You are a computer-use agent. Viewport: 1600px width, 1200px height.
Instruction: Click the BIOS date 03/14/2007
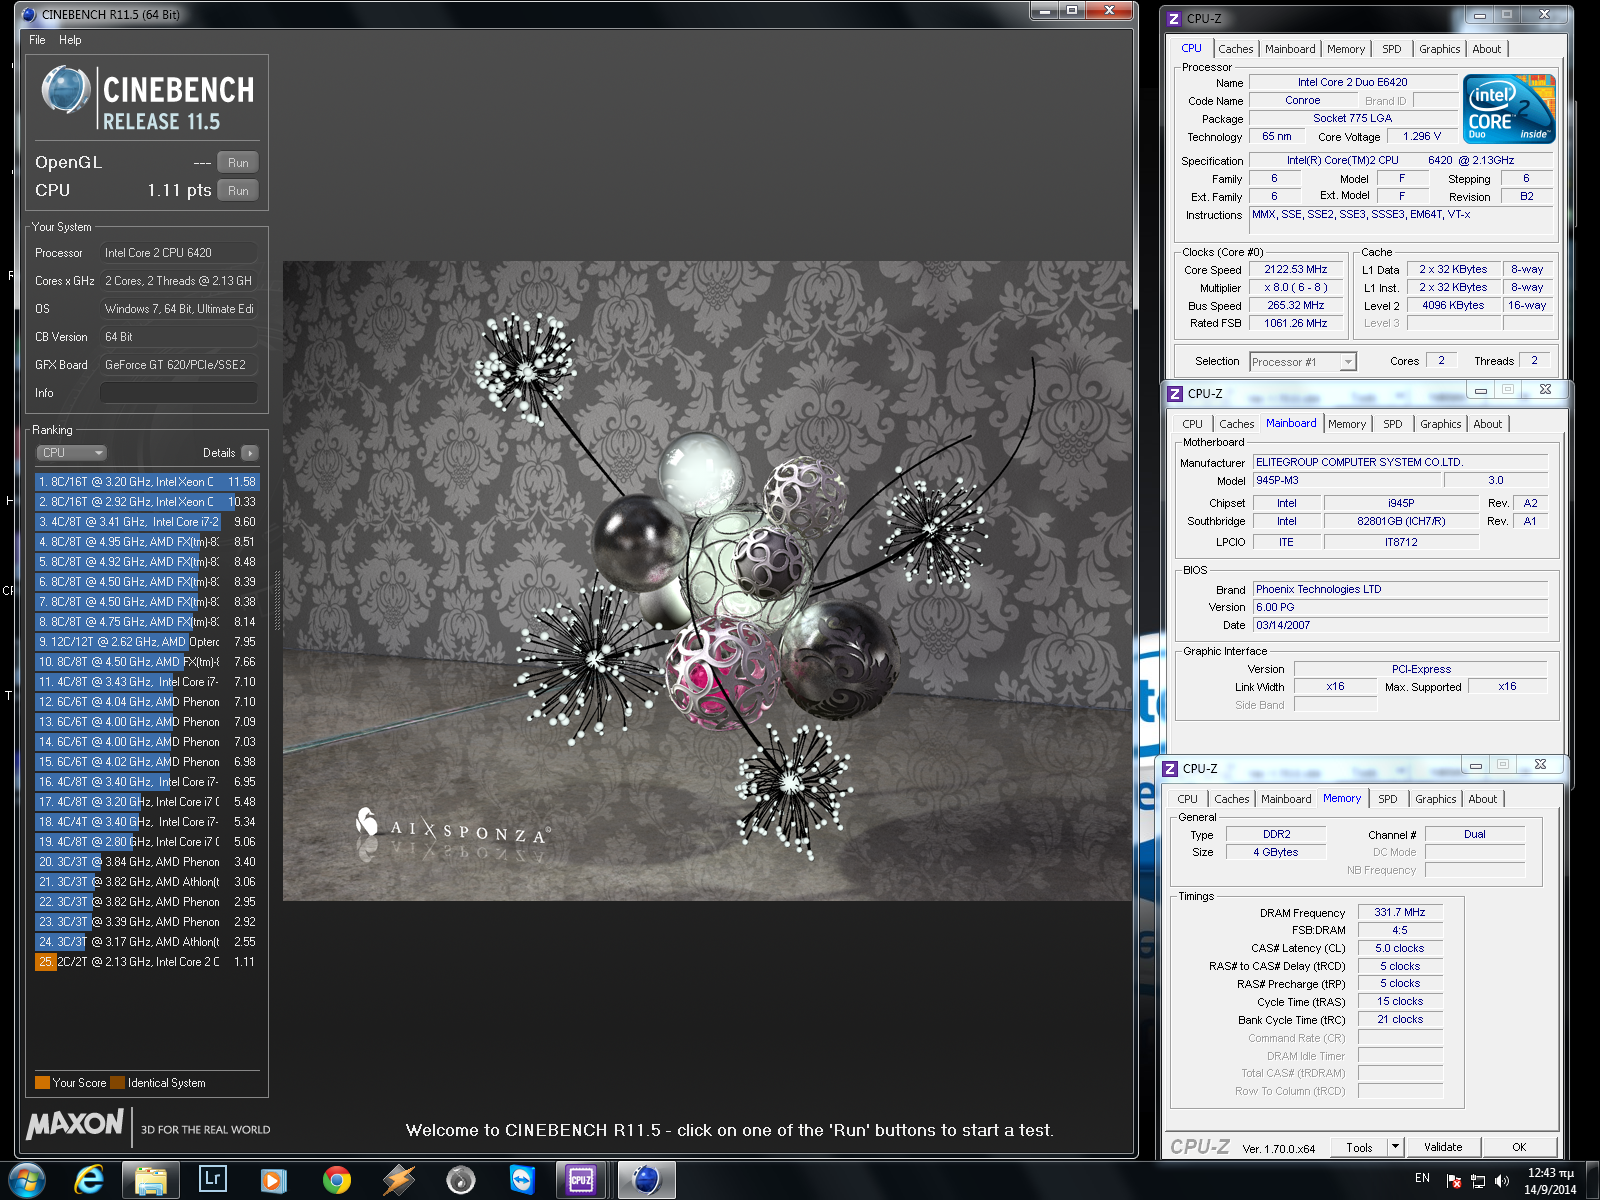click(1400, 626)
